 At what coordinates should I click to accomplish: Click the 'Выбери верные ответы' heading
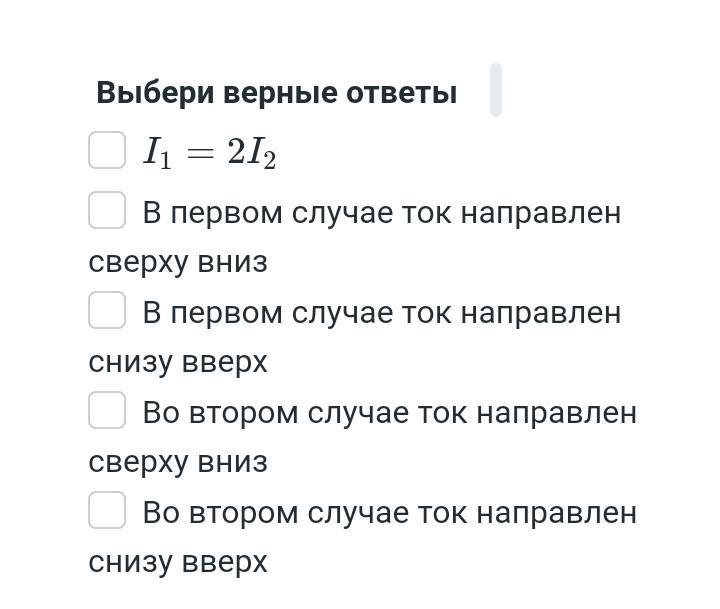[276, 93]
